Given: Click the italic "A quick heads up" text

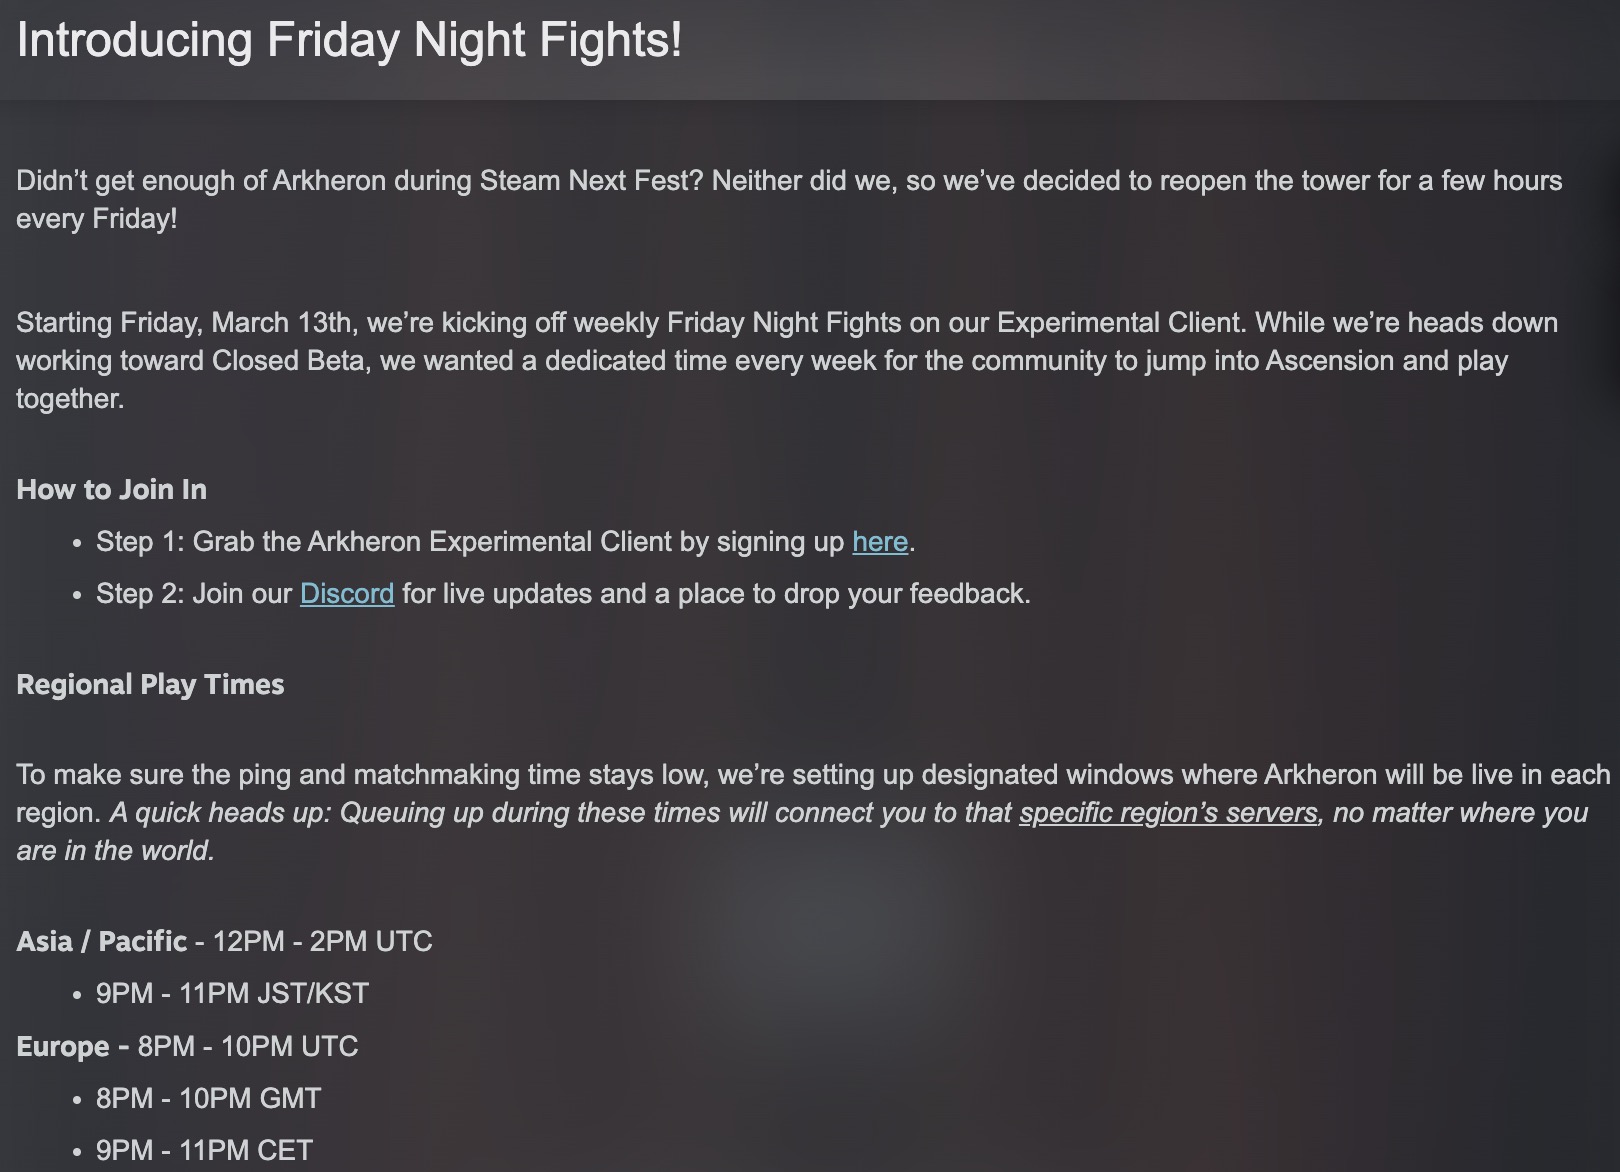Looking at the screenshot, I should pyautogui.click(x=218, y=813).
